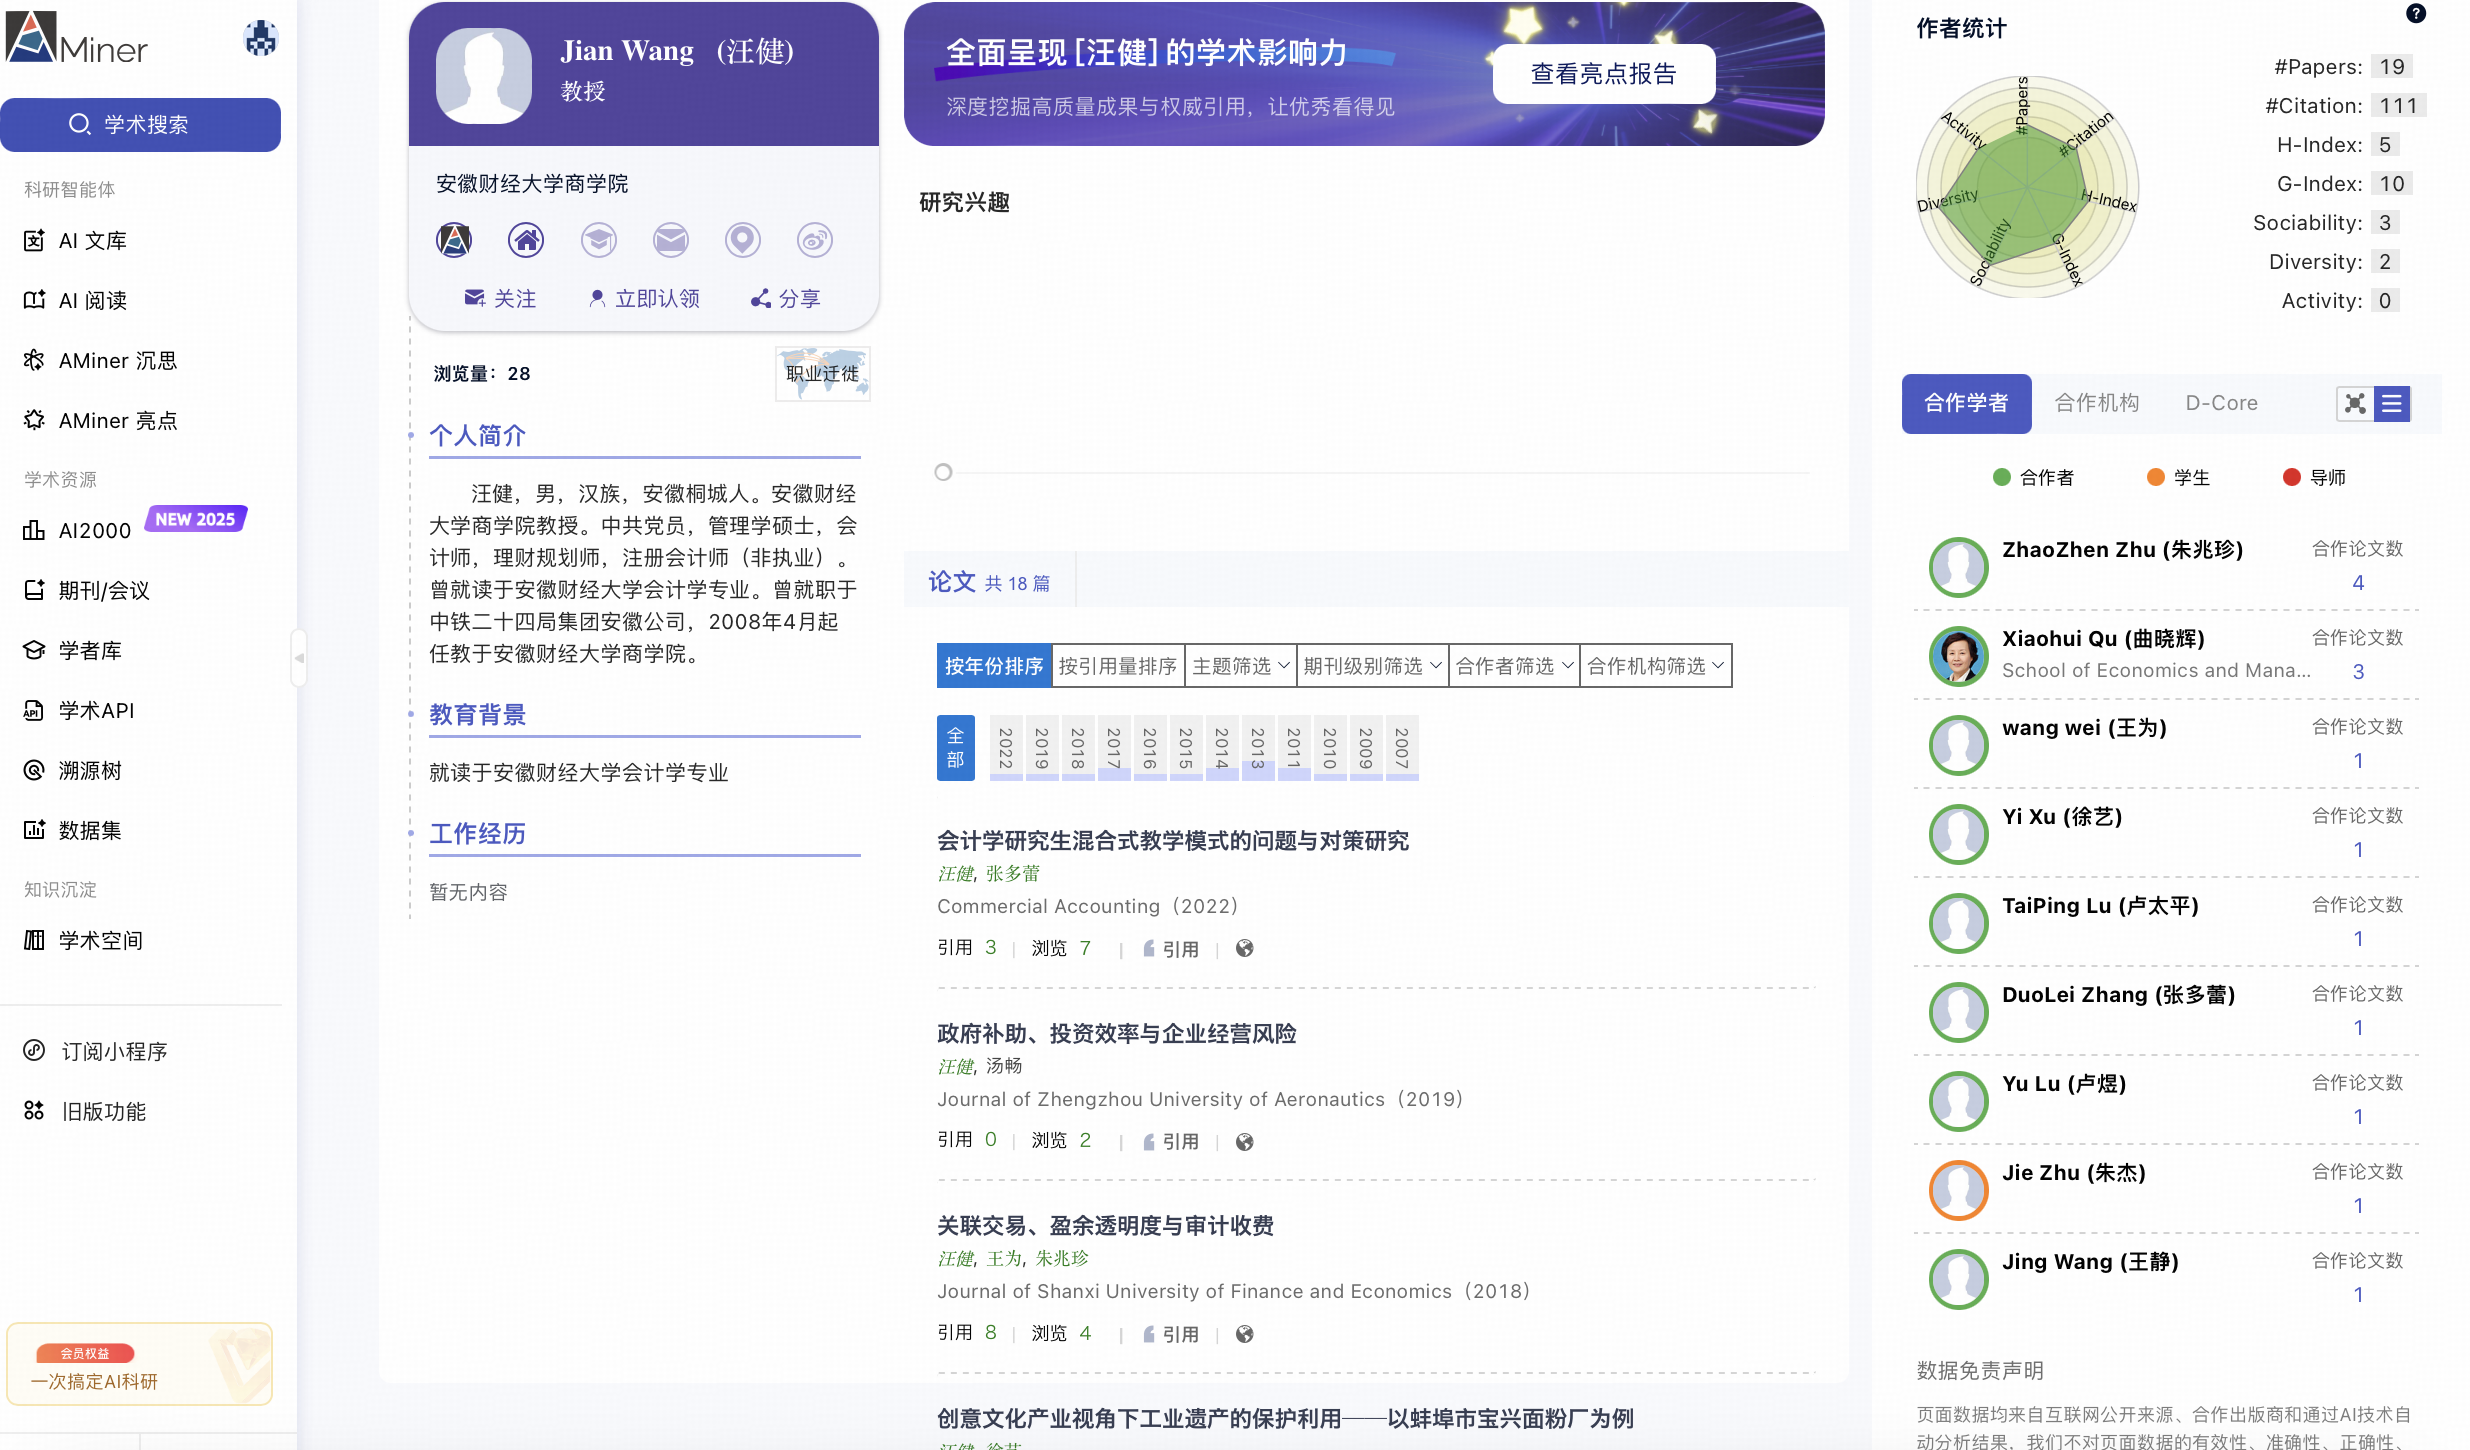
Task: Sort papers by citation count (按引用量排序)
Action: coord(1117,666)
